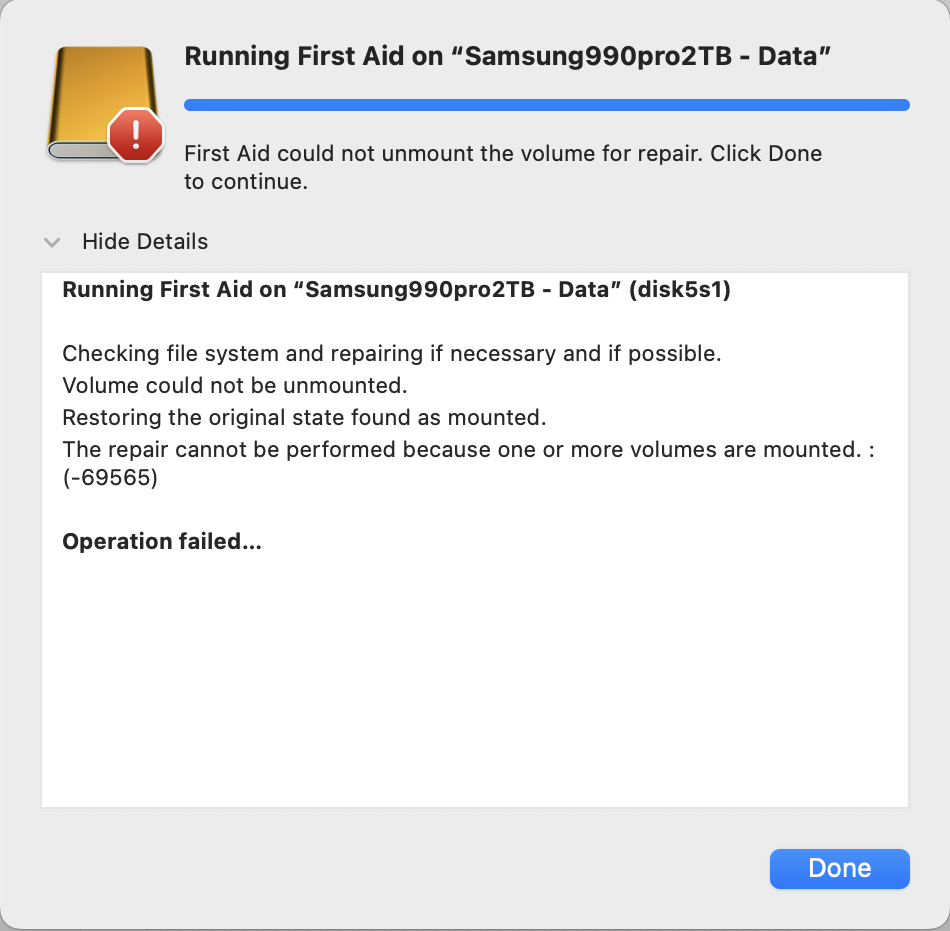The width and height of the screenshot is (950, 931).
Task: Collapse details with the chevron arrow
Action: pyautogui.click(x=53, y=242)
